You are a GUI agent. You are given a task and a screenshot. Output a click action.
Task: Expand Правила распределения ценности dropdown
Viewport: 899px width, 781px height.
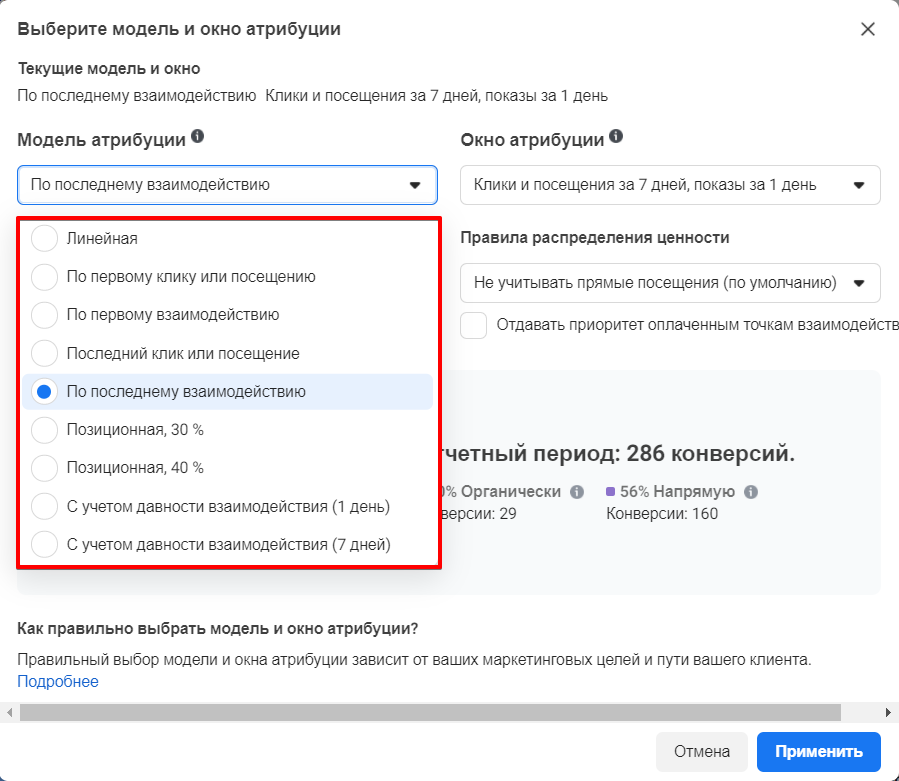point(670,283)
